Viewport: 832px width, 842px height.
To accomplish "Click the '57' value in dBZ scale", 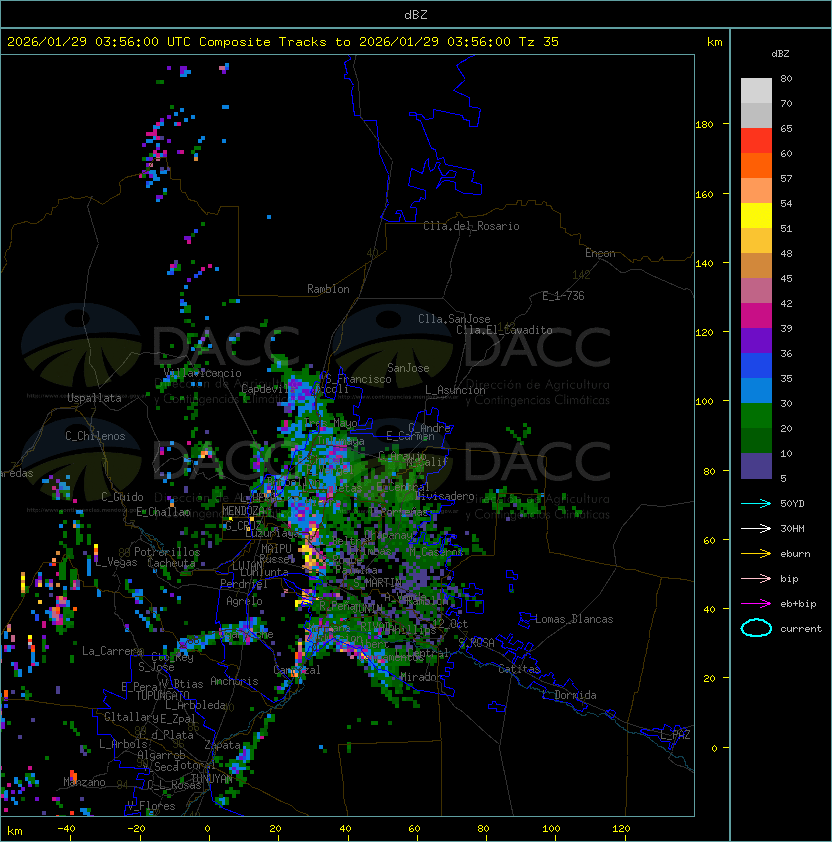I will point(786,178).
